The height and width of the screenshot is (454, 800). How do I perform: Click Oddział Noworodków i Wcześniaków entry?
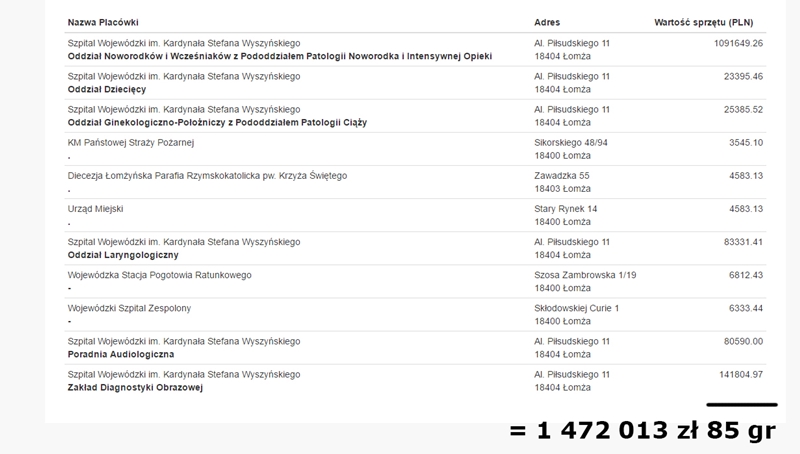280,56
